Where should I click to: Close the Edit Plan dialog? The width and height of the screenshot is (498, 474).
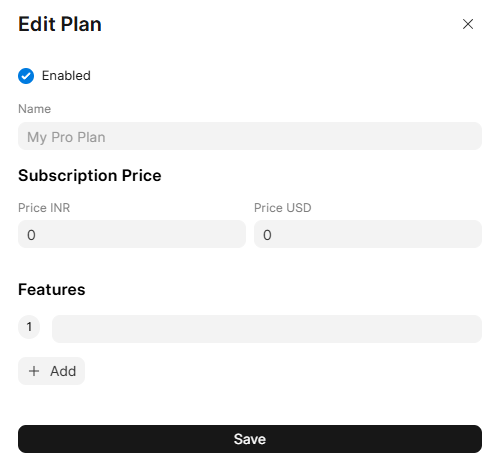[468, 24]
